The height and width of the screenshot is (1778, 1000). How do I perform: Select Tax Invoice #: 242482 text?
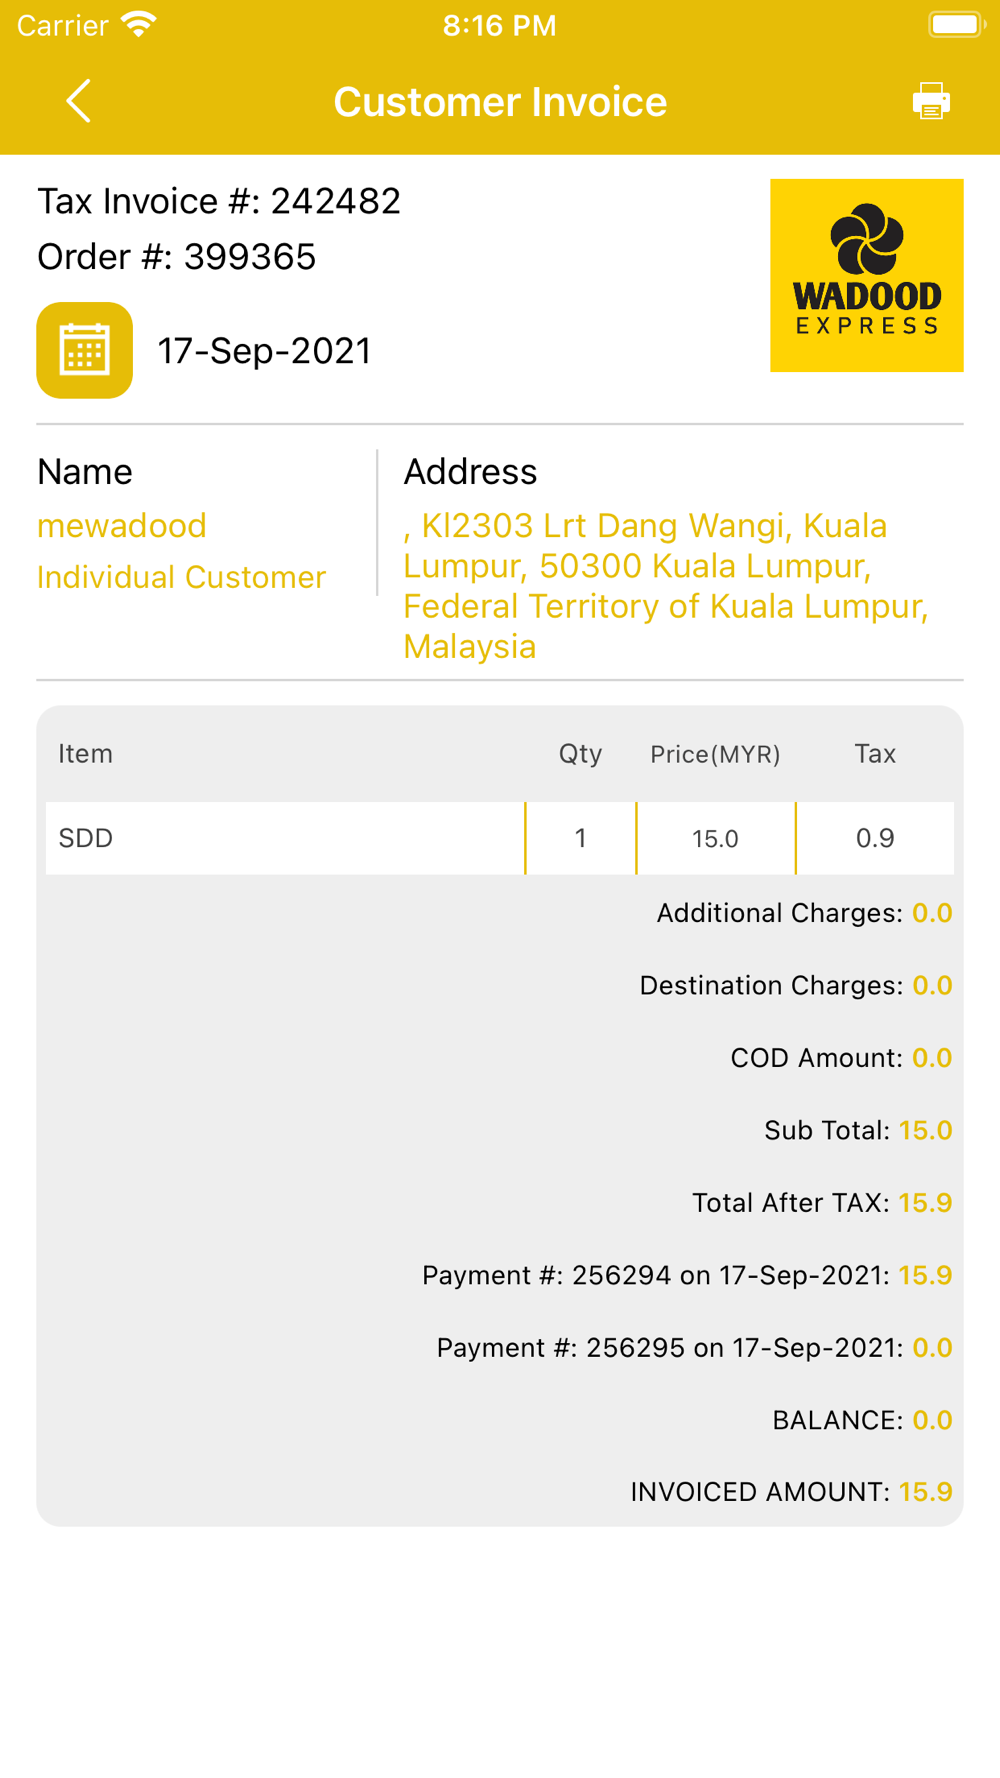click(x=219, y=201)
